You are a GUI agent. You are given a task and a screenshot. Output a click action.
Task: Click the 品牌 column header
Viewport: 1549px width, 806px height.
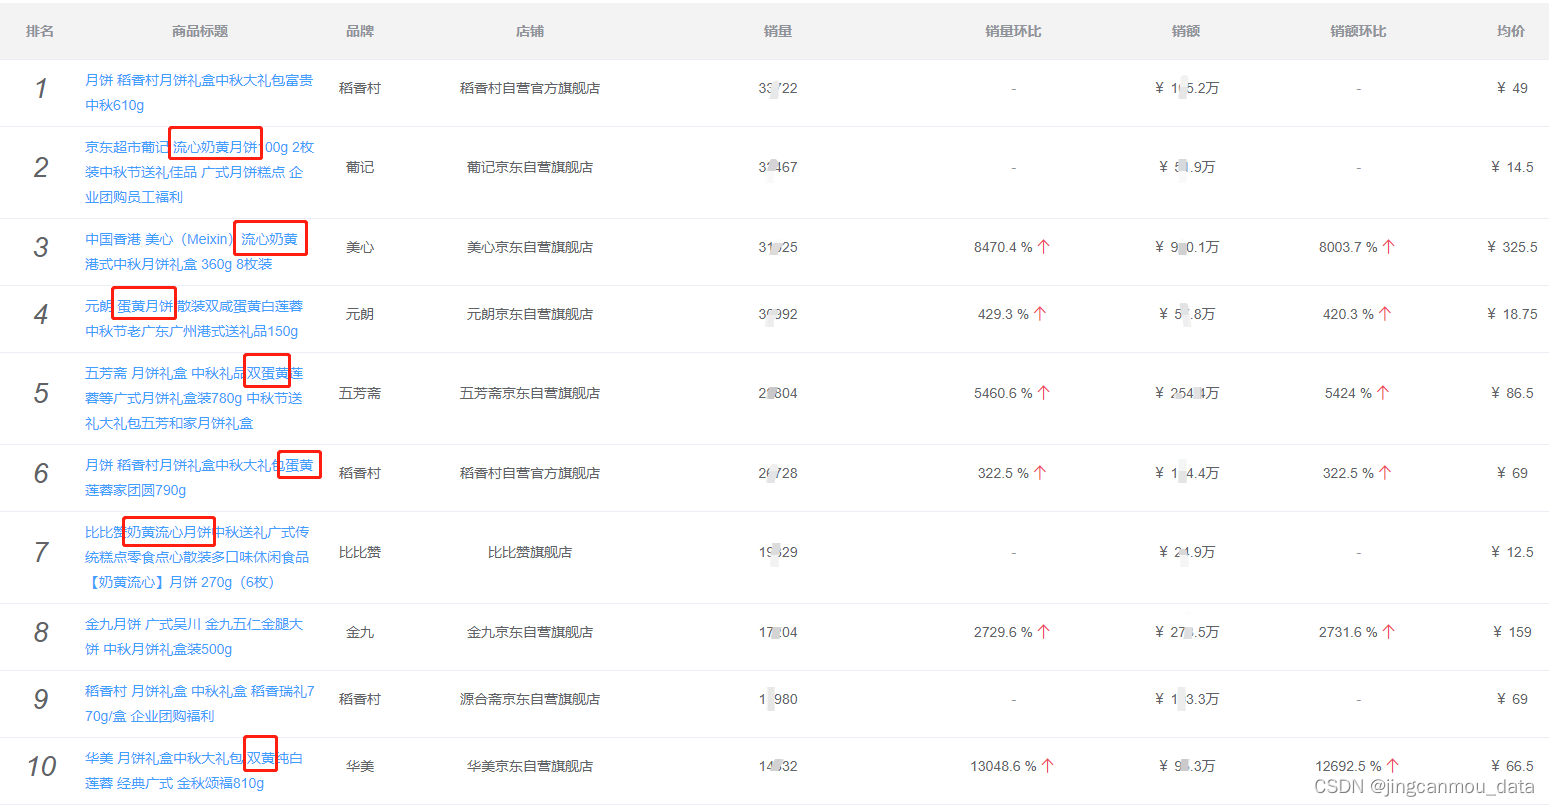click(360, 31)
